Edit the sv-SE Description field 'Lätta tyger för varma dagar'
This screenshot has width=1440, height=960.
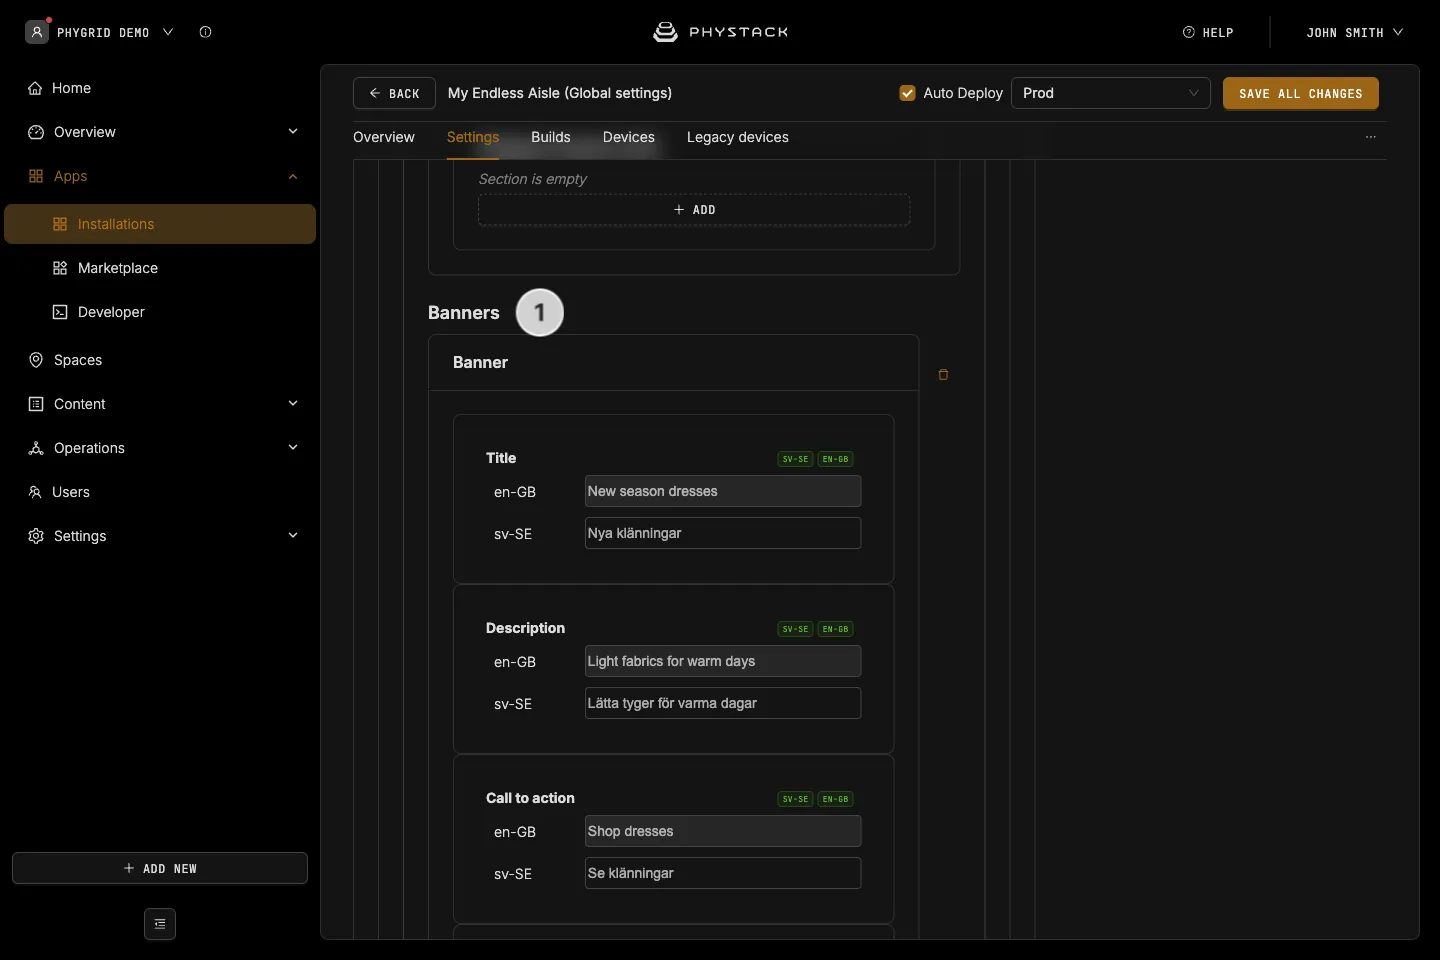click(x=723, y=703)
